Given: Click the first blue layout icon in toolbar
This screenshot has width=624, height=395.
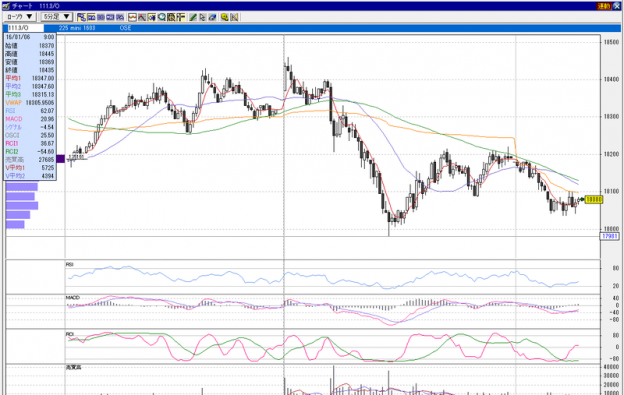Looking at the screenshot, I should [x=81, y=17].
